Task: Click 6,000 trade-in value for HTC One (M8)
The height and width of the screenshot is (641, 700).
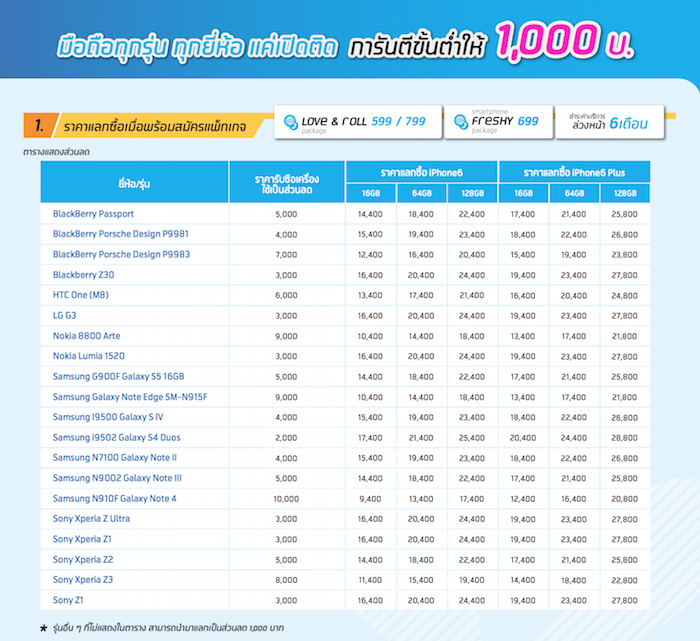Action: (286, 296)
